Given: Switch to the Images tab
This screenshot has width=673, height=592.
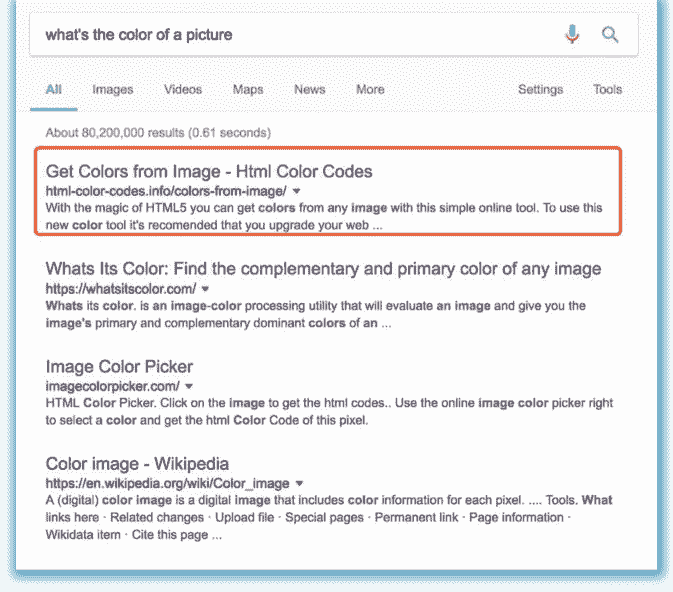Looking at the screenshot, I should point(113,89).
